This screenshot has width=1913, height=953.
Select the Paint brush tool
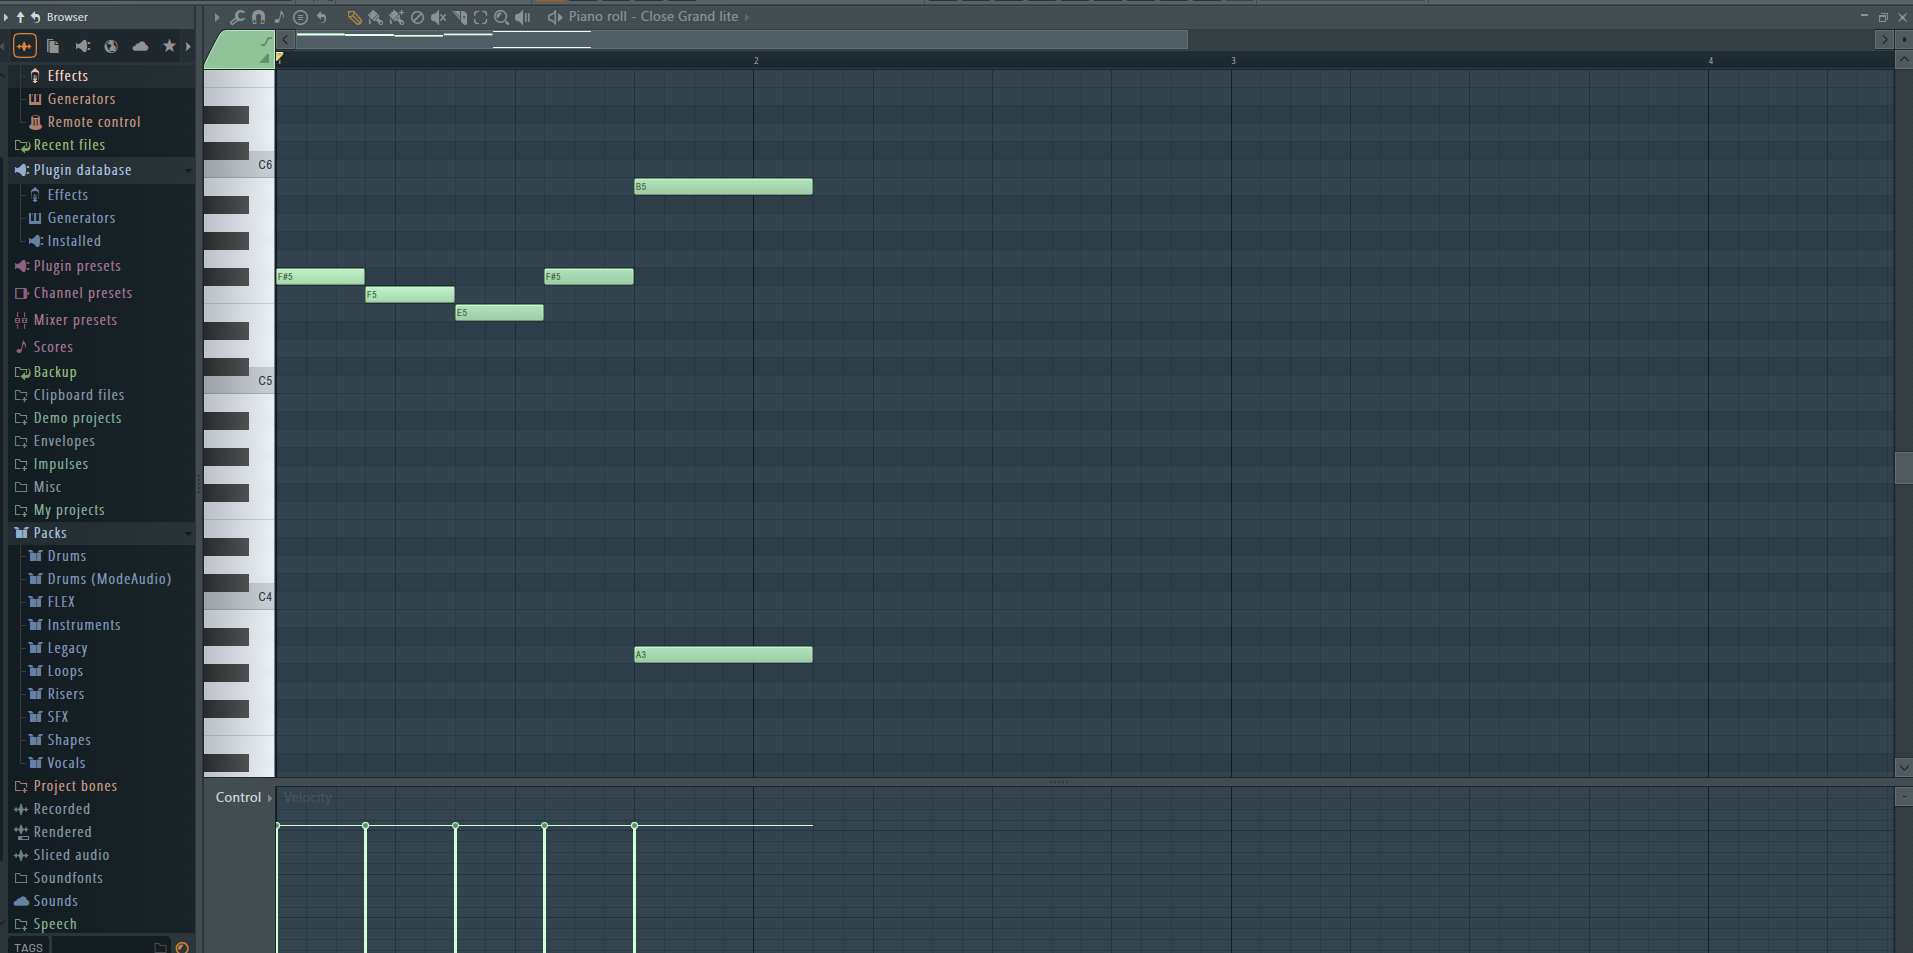tap(375, 17)
